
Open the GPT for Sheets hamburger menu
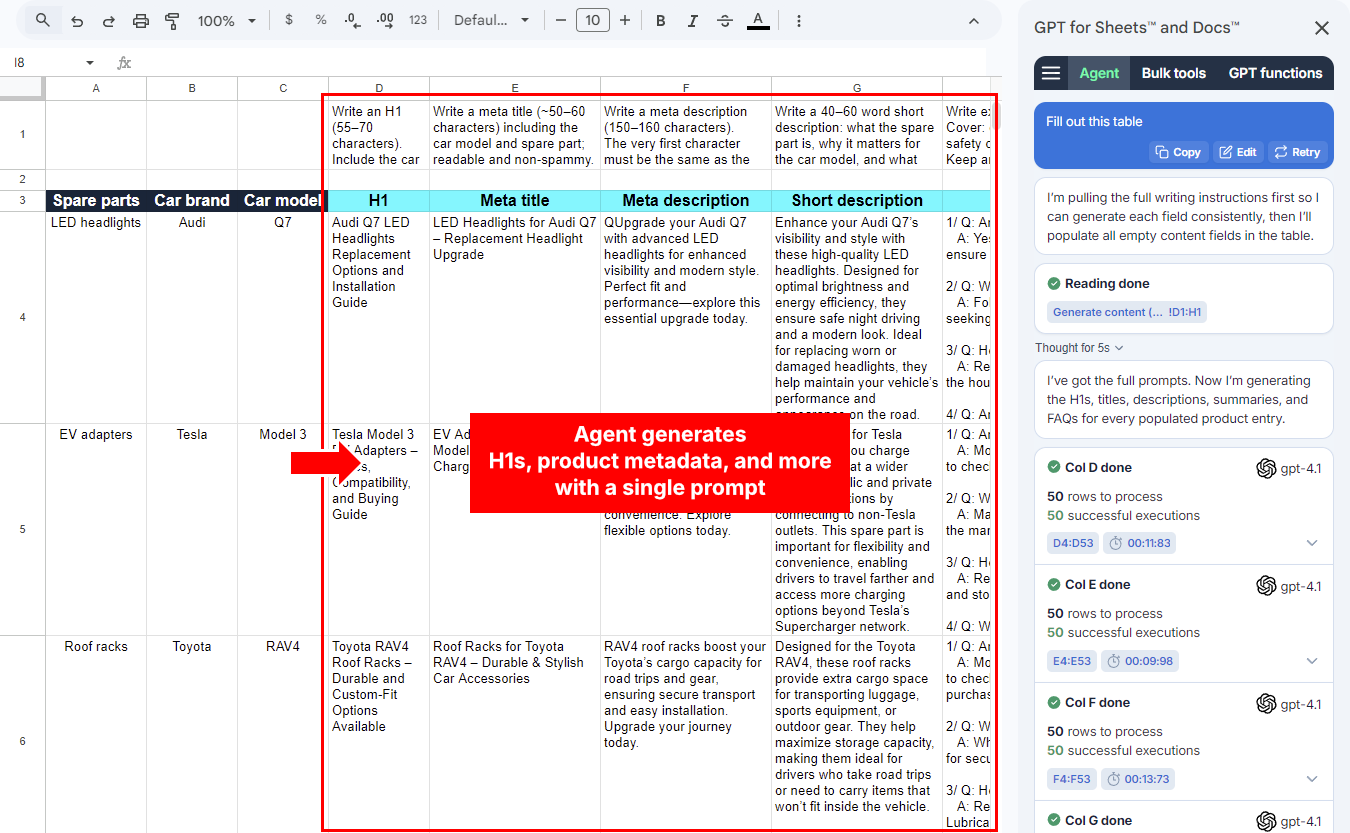click(1052, 72)
